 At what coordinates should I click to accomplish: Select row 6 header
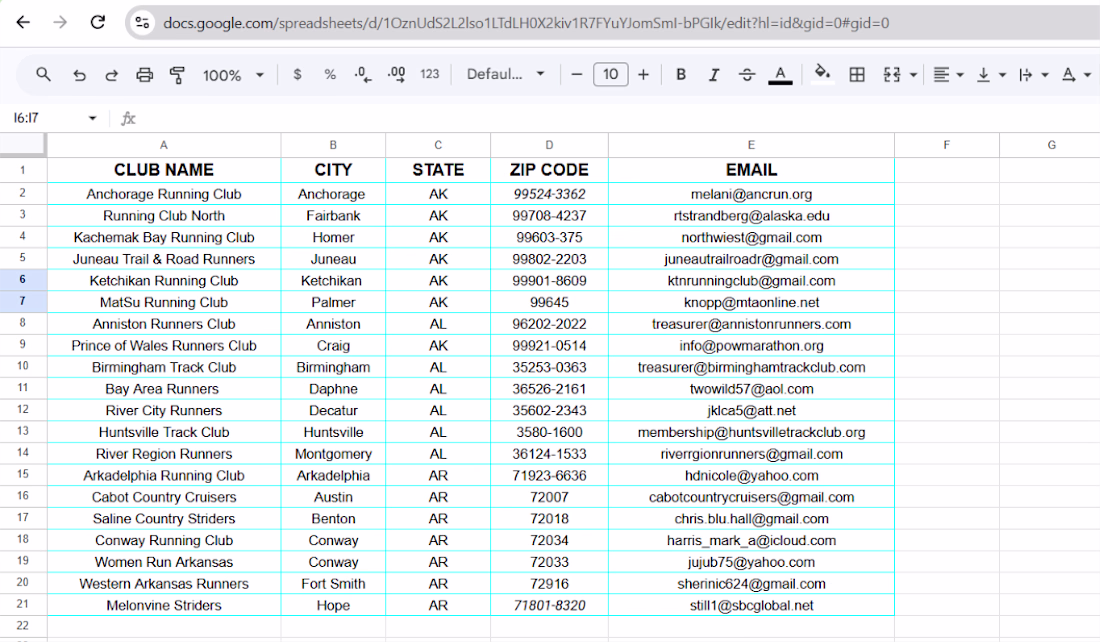[22, 280]
